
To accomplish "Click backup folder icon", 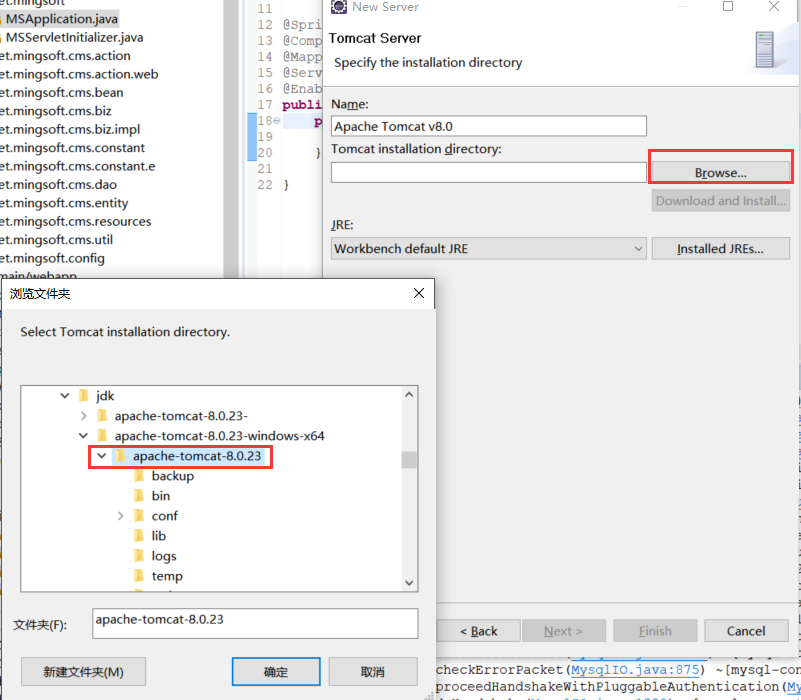I will coord(139,476).
